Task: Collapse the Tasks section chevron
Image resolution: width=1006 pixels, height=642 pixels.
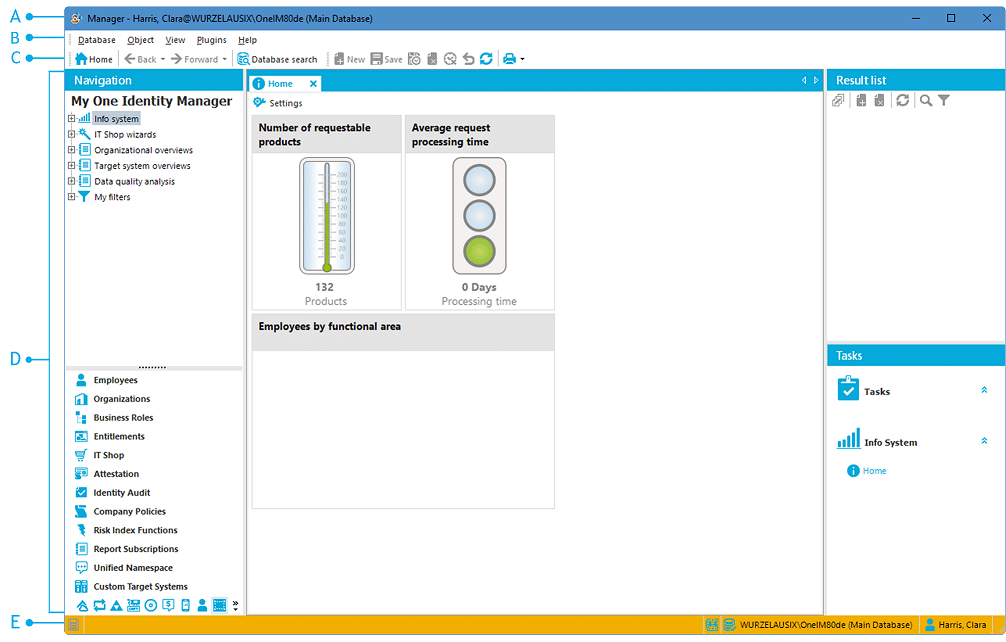Action: pos(984,391)
